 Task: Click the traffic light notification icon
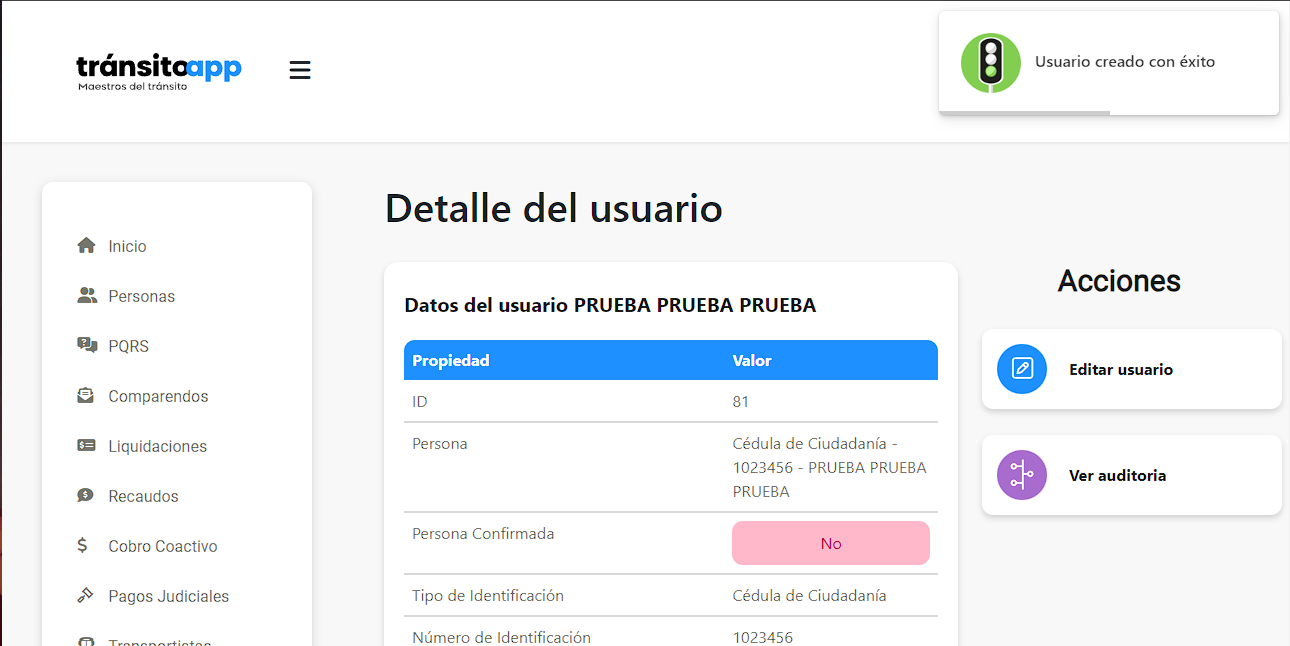coord(990,62)
